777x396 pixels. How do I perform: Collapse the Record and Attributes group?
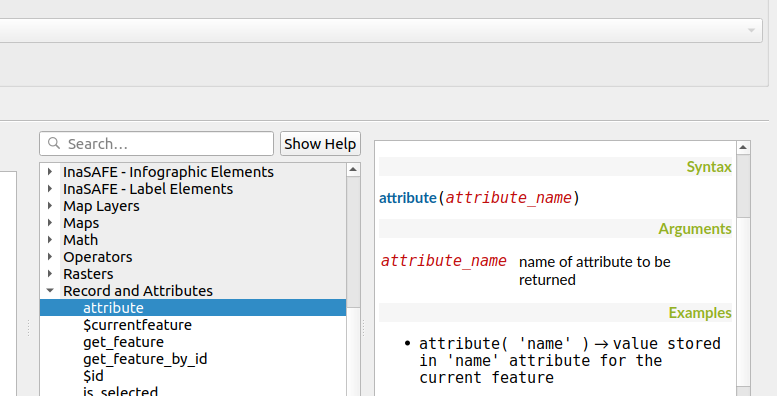click(50, 290)
